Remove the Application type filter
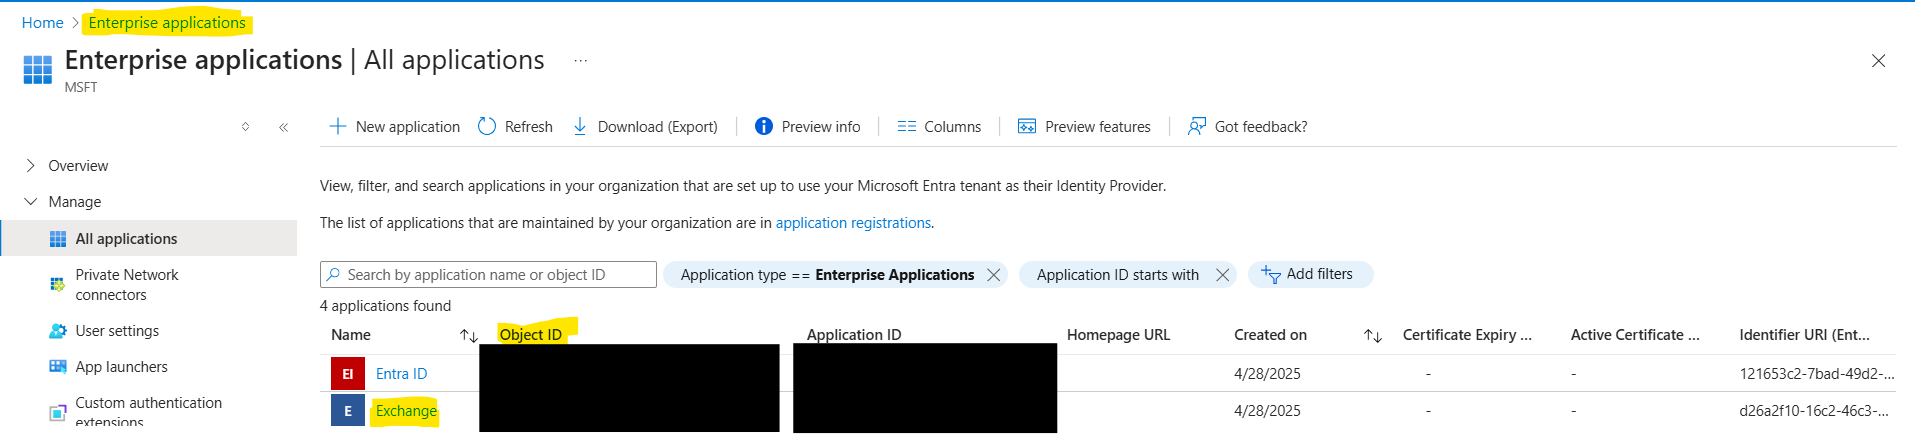This screenshot has width=1915, height=434. [x=993, y=275]
